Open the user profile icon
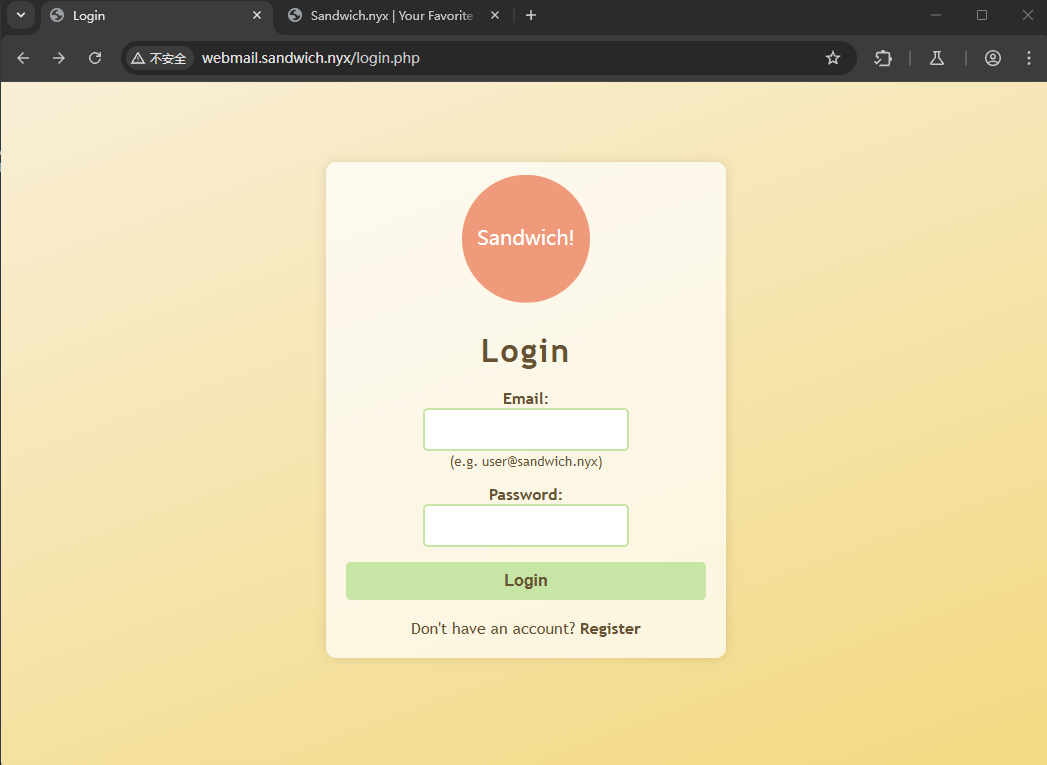Screen dimensions: 1047x765 (x=992, y=58)
